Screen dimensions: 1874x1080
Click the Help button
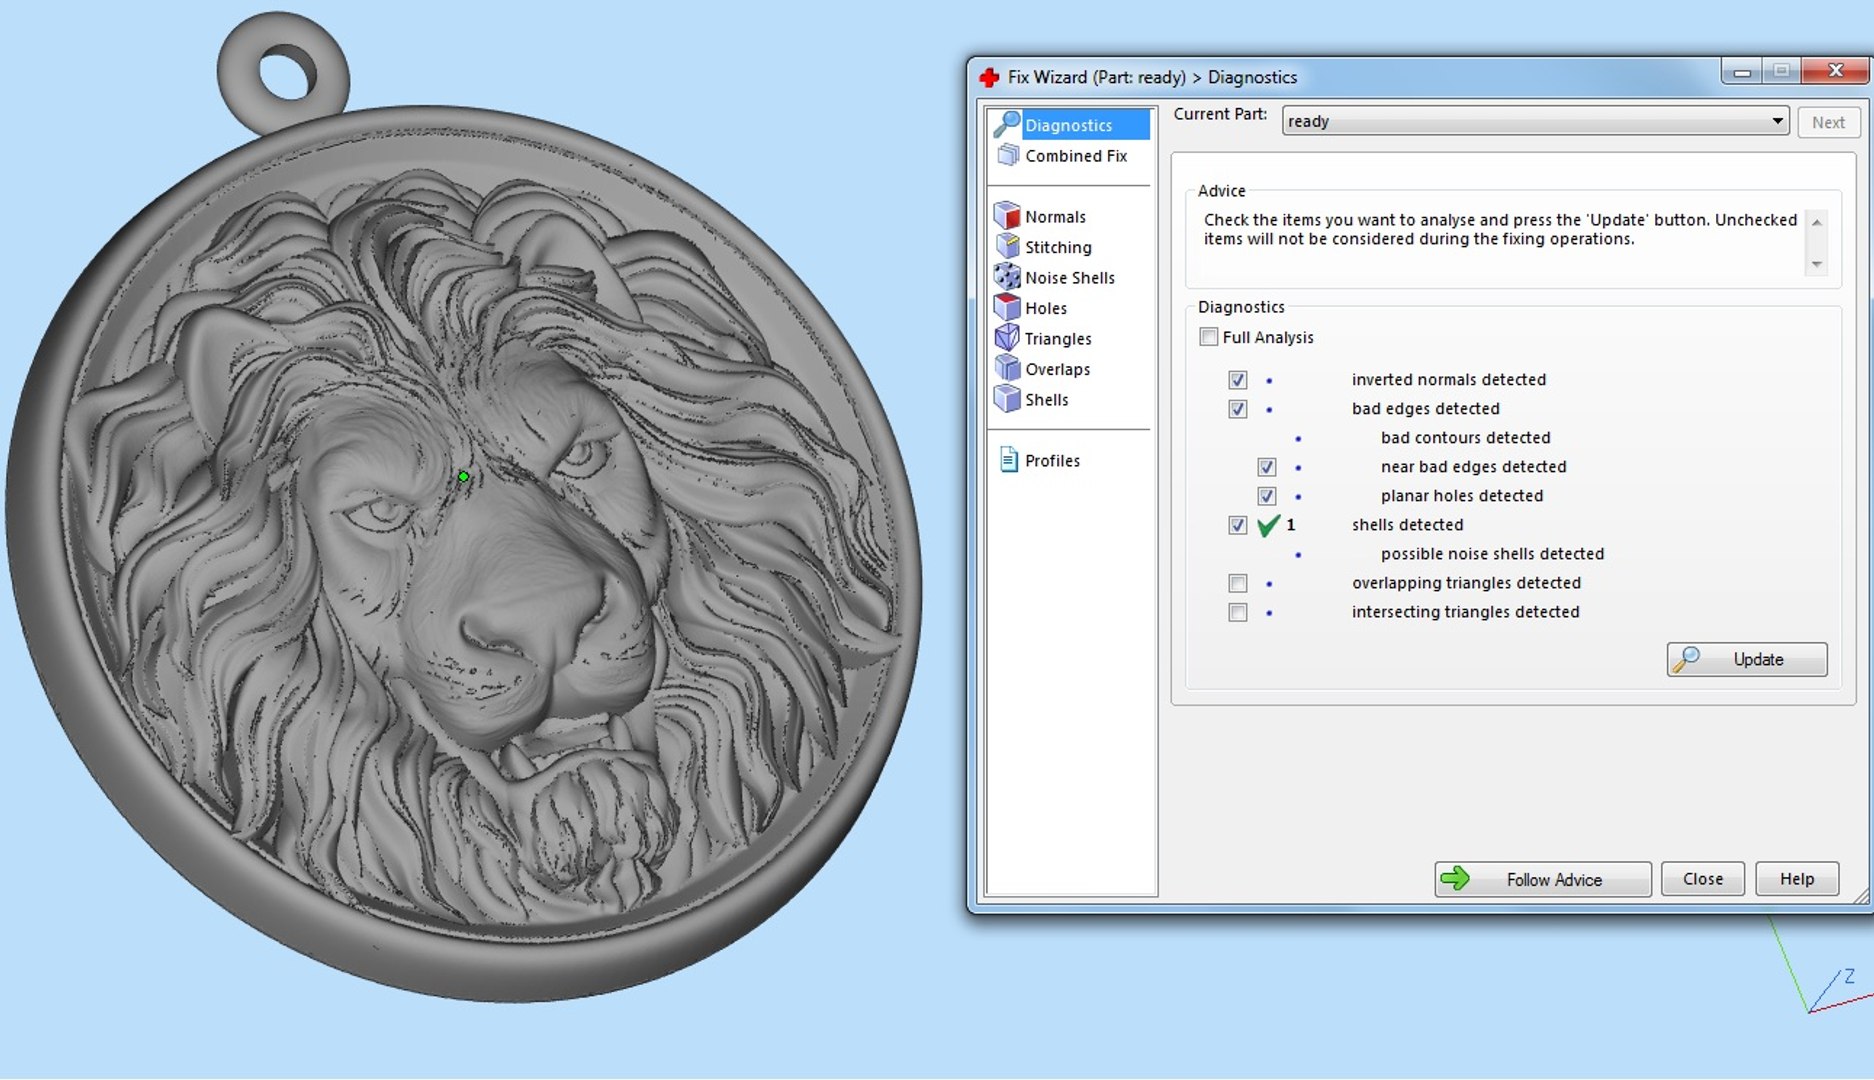coord(1796,879)
